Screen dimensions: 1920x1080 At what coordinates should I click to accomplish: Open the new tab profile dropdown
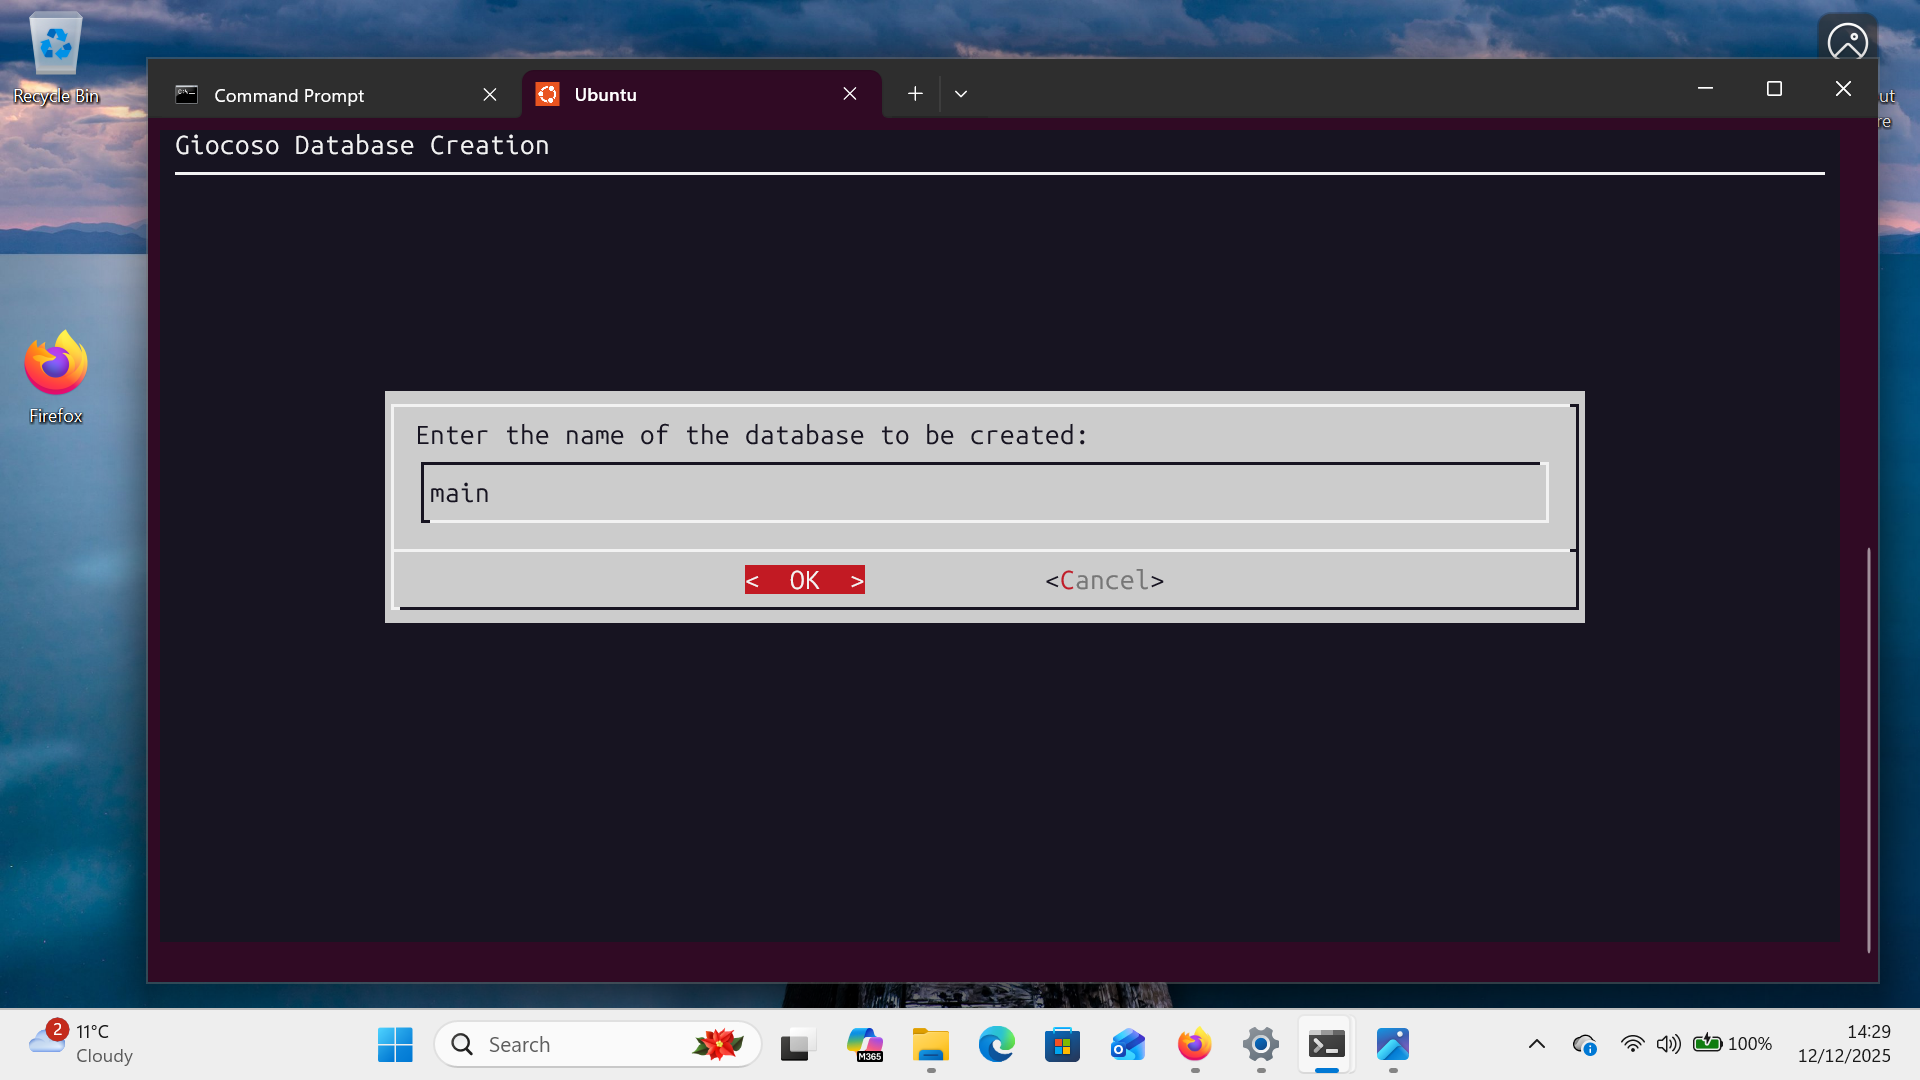coord(960,93)
